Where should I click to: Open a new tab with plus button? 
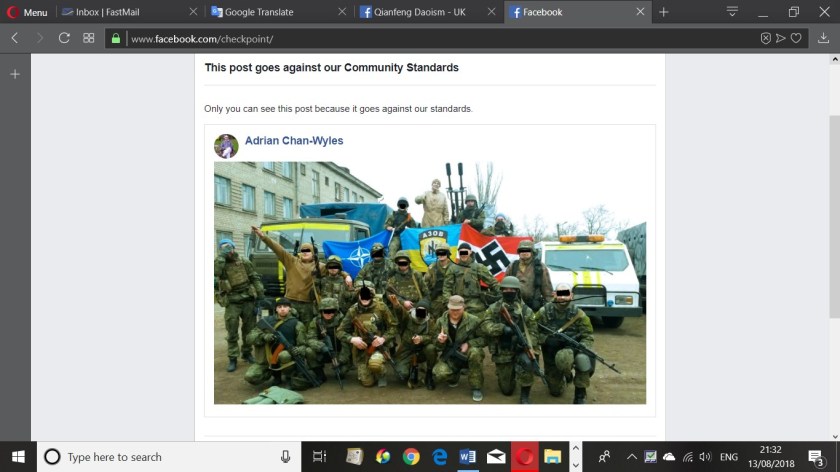(x=663, y=12)
